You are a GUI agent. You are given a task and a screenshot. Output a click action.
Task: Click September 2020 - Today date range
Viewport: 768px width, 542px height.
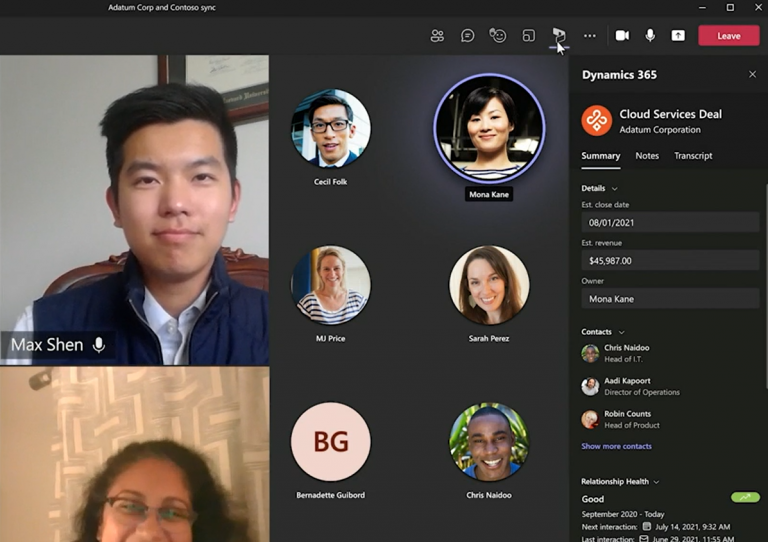[x=623, y=514]
